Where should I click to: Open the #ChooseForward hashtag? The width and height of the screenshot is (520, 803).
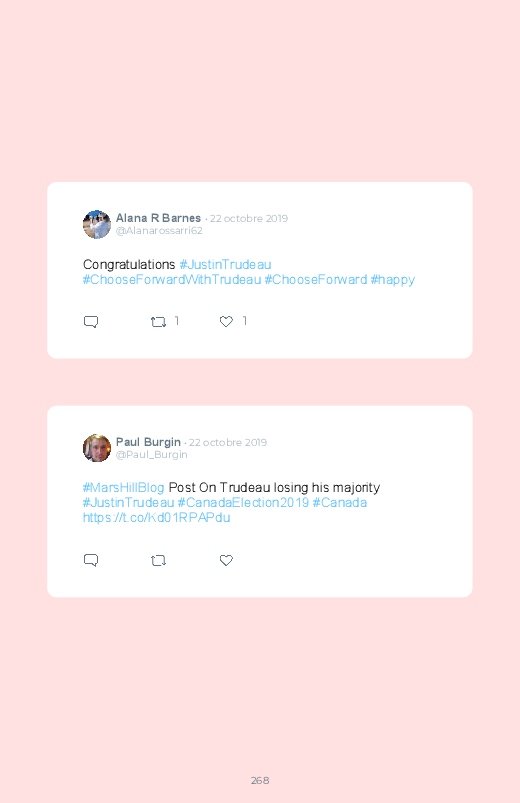pyautogui.click(x=316, y=280)
